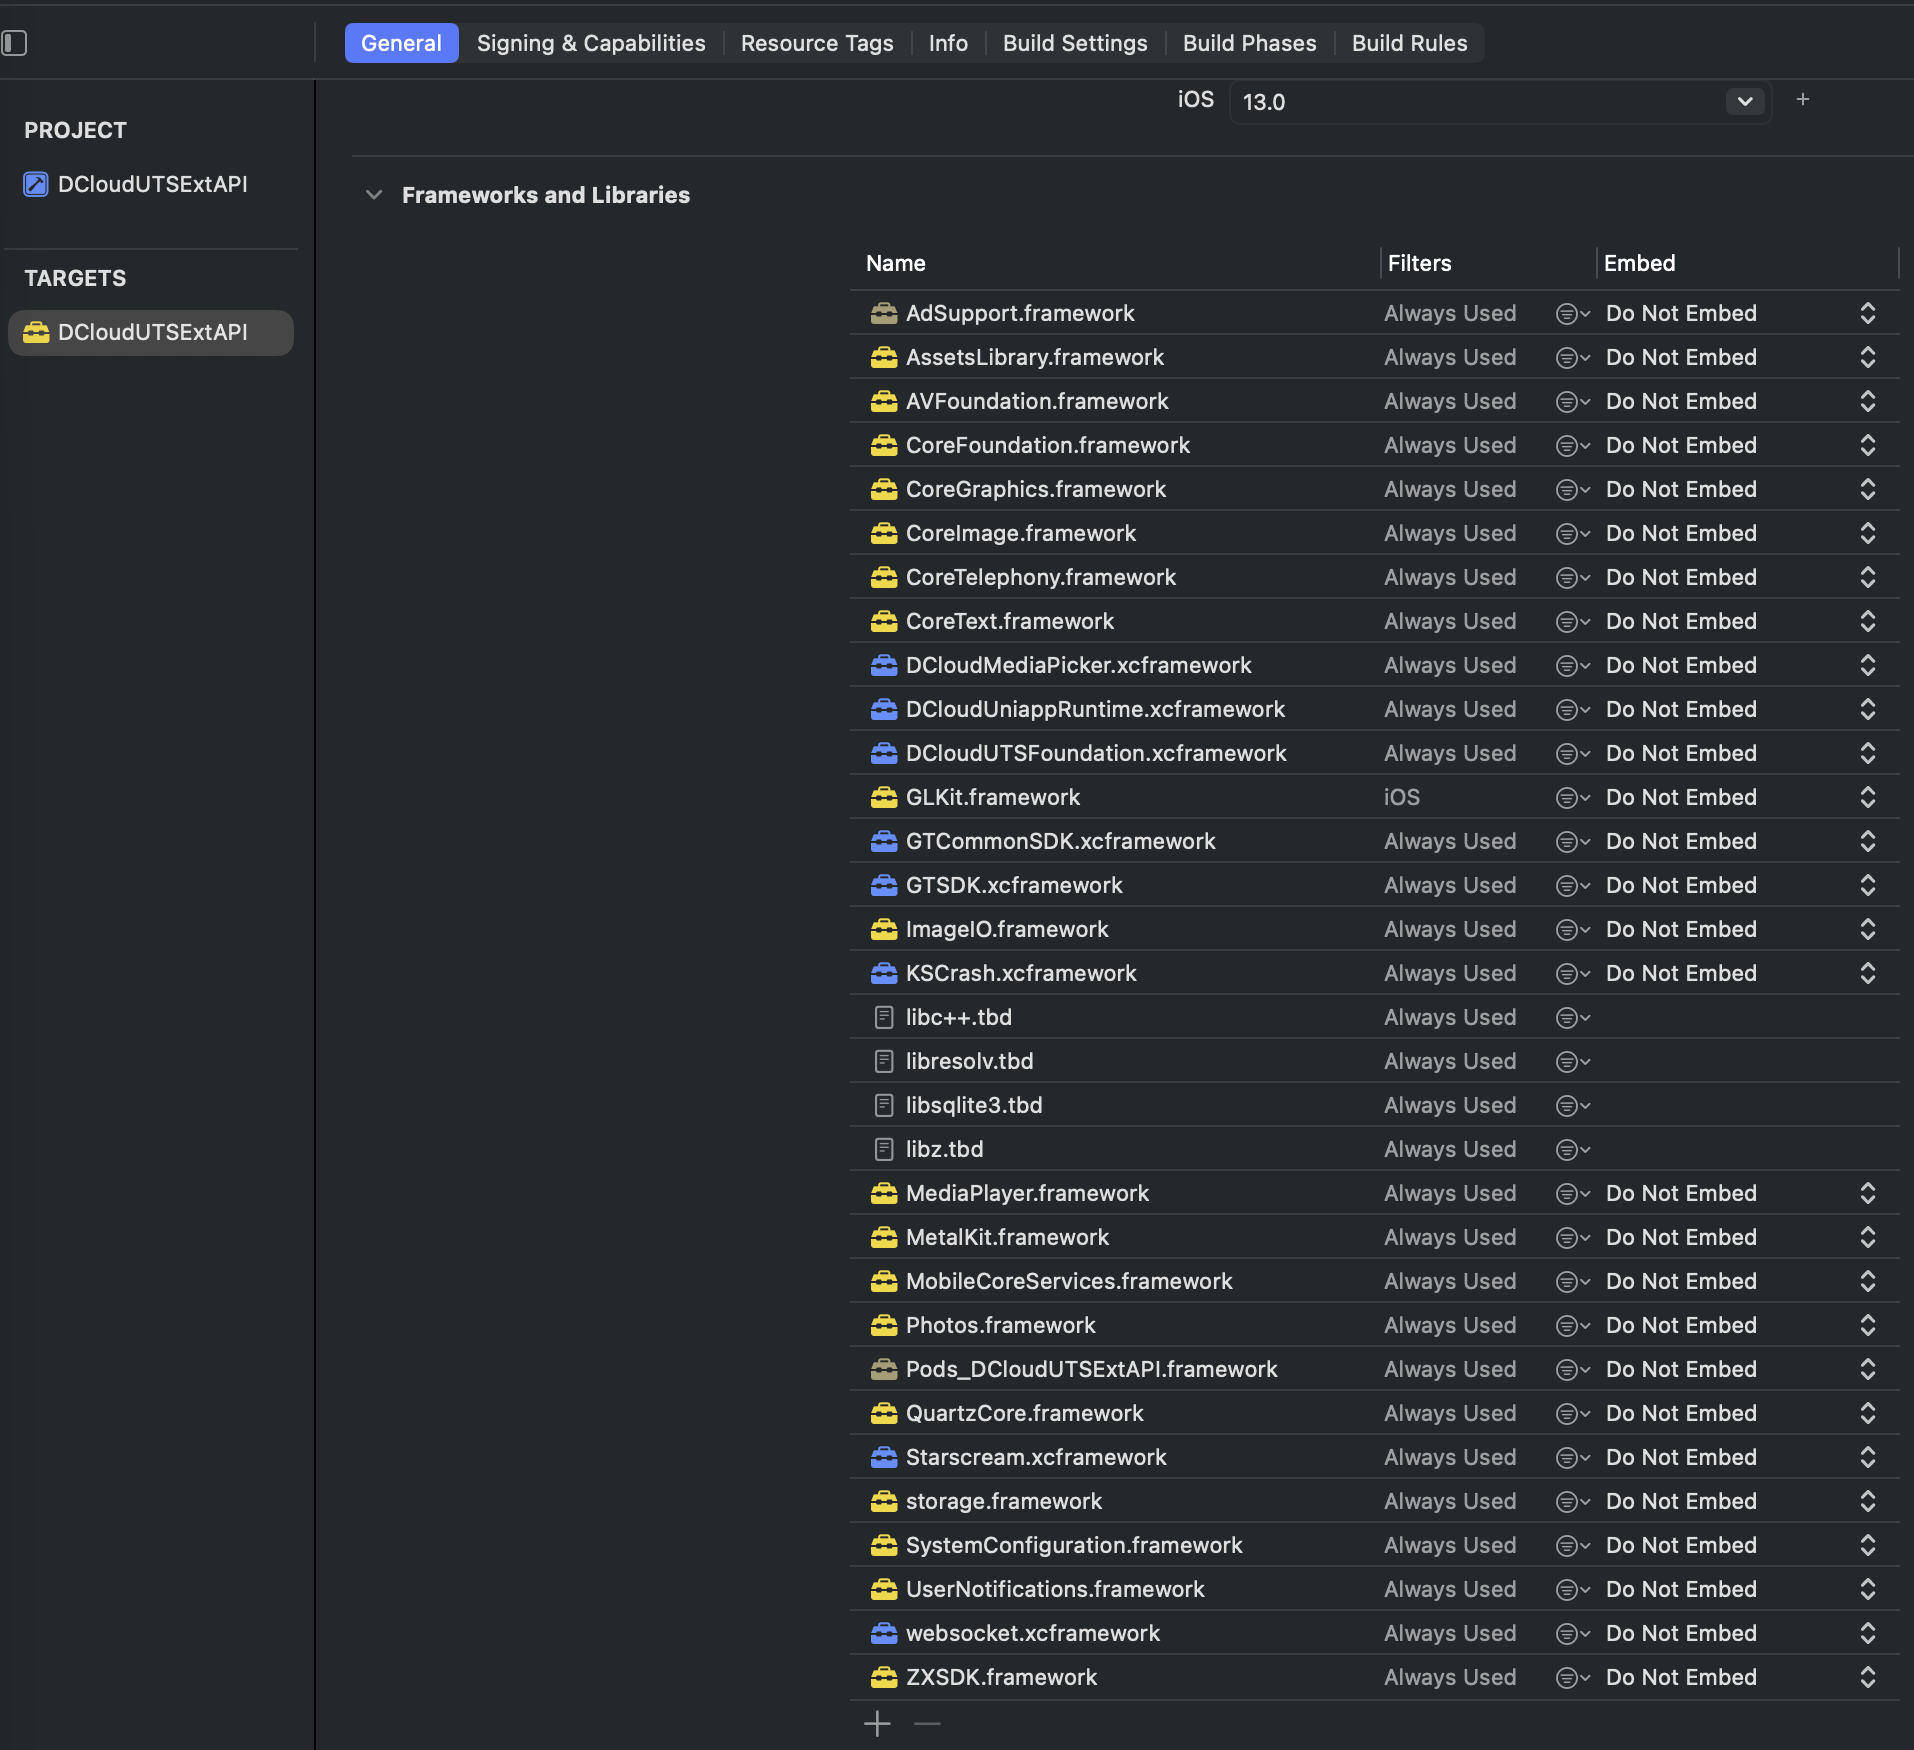Open filter options for Photos.framework
1914x1750 pixels.
(x=1572, y=1326)
